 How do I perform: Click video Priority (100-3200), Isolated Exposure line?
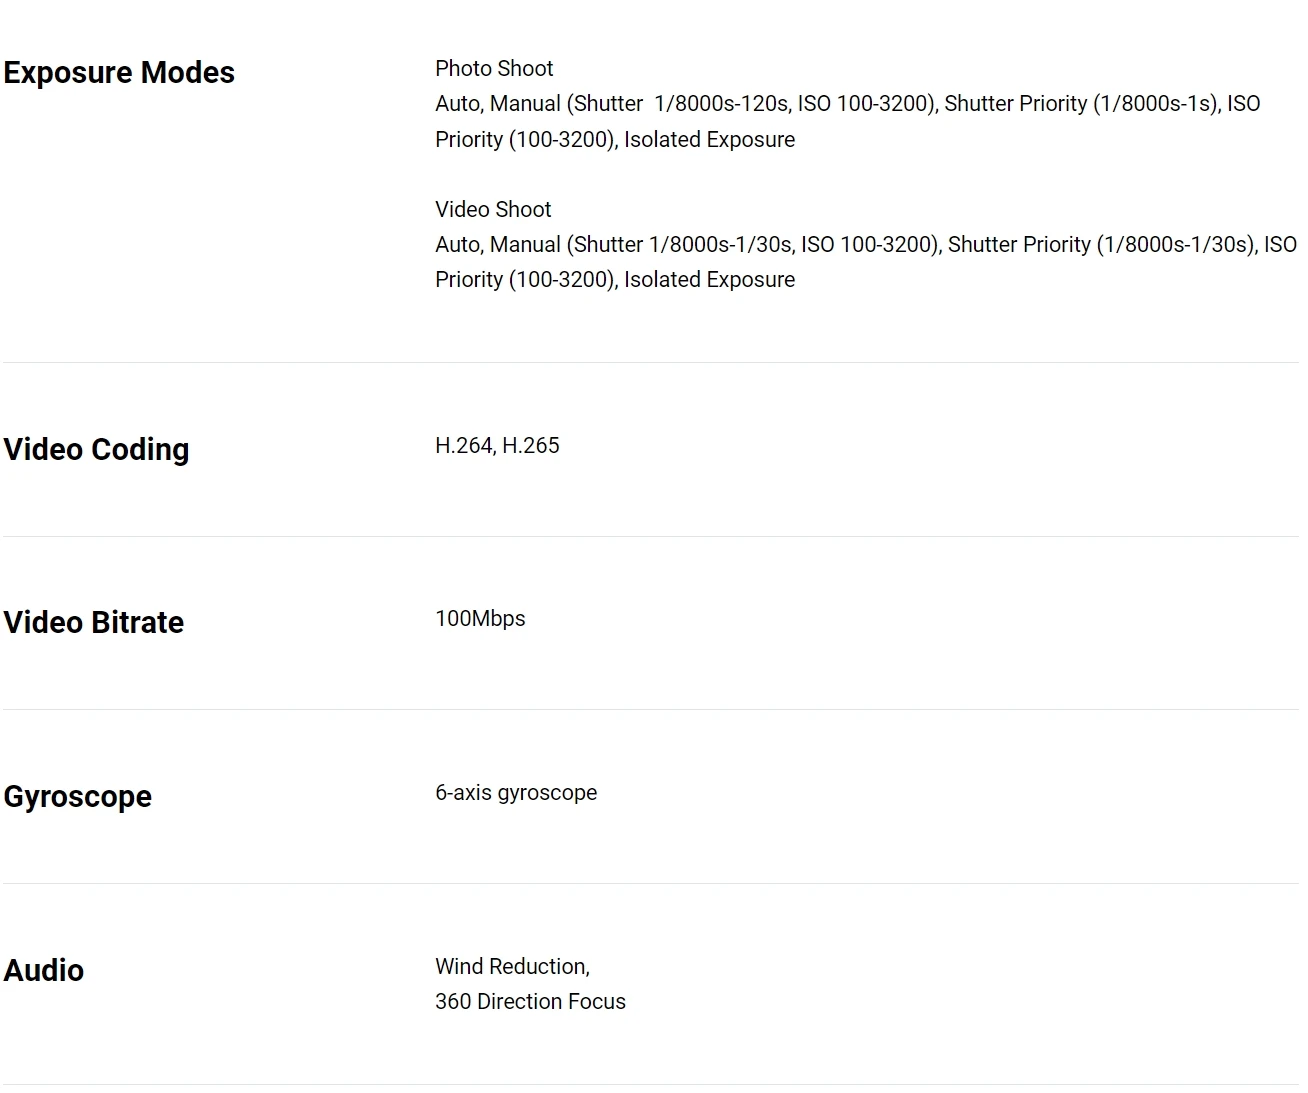615,280
